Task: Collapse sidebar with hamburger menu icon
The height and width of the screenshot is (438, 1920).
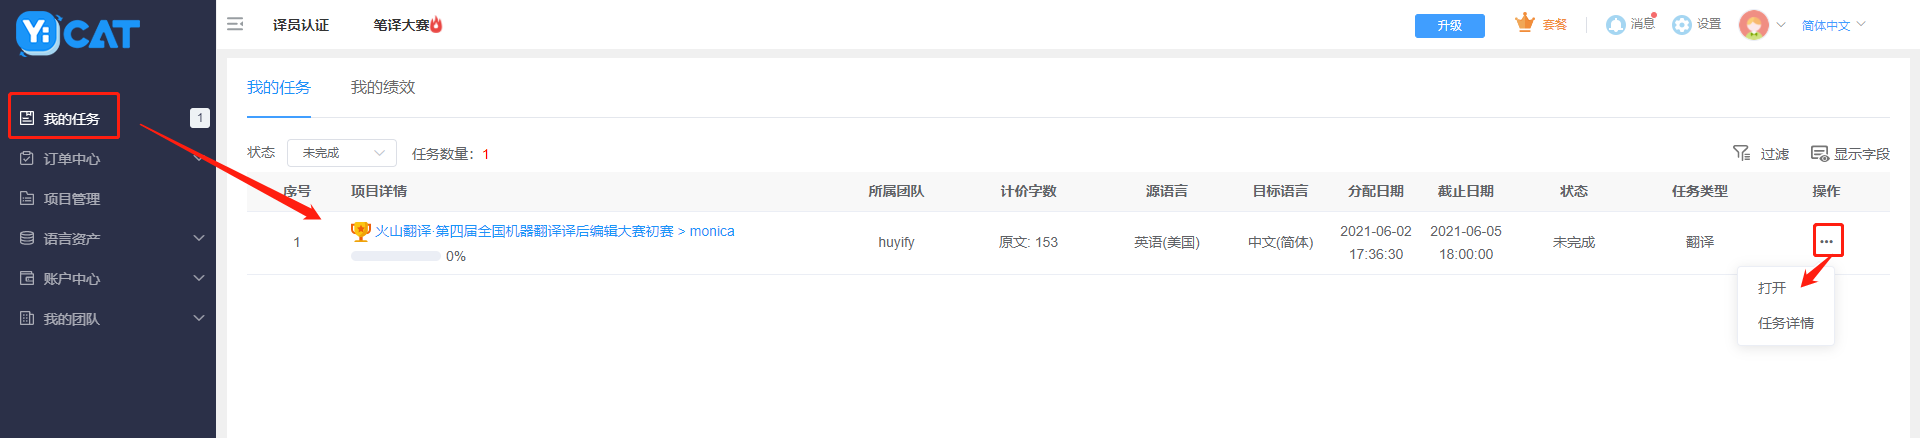Action: [x=235, y=24]
